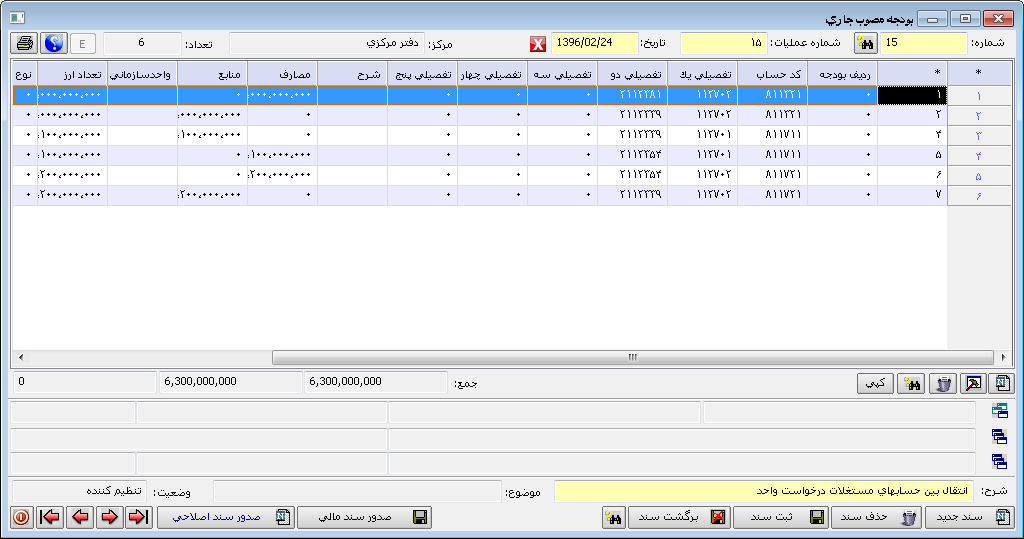
Task: Click the نوع column header
Action: tap(25, 74)
